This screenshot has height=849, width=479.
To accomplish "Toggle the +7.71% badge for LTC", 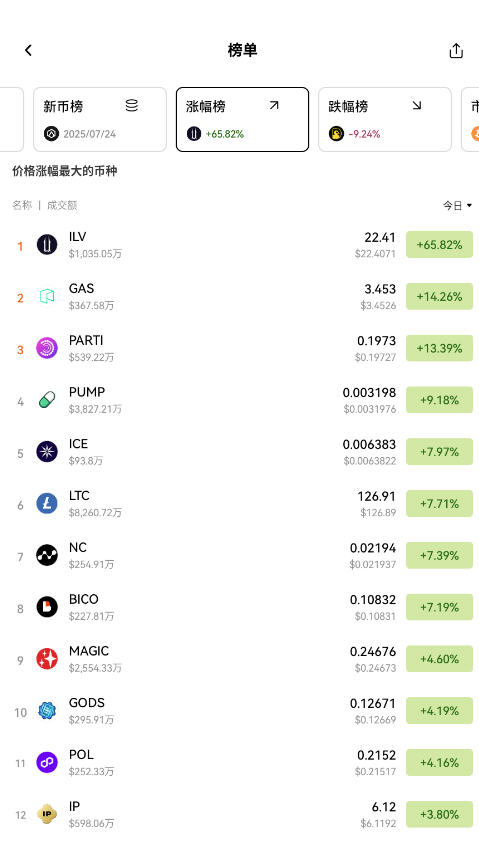I will (x=439, y=504).
